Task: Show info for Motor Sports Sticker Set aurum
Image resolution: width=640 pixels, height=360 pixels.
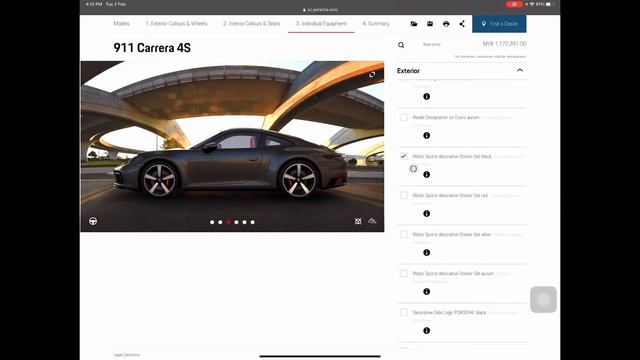Action: pos(427,291)
